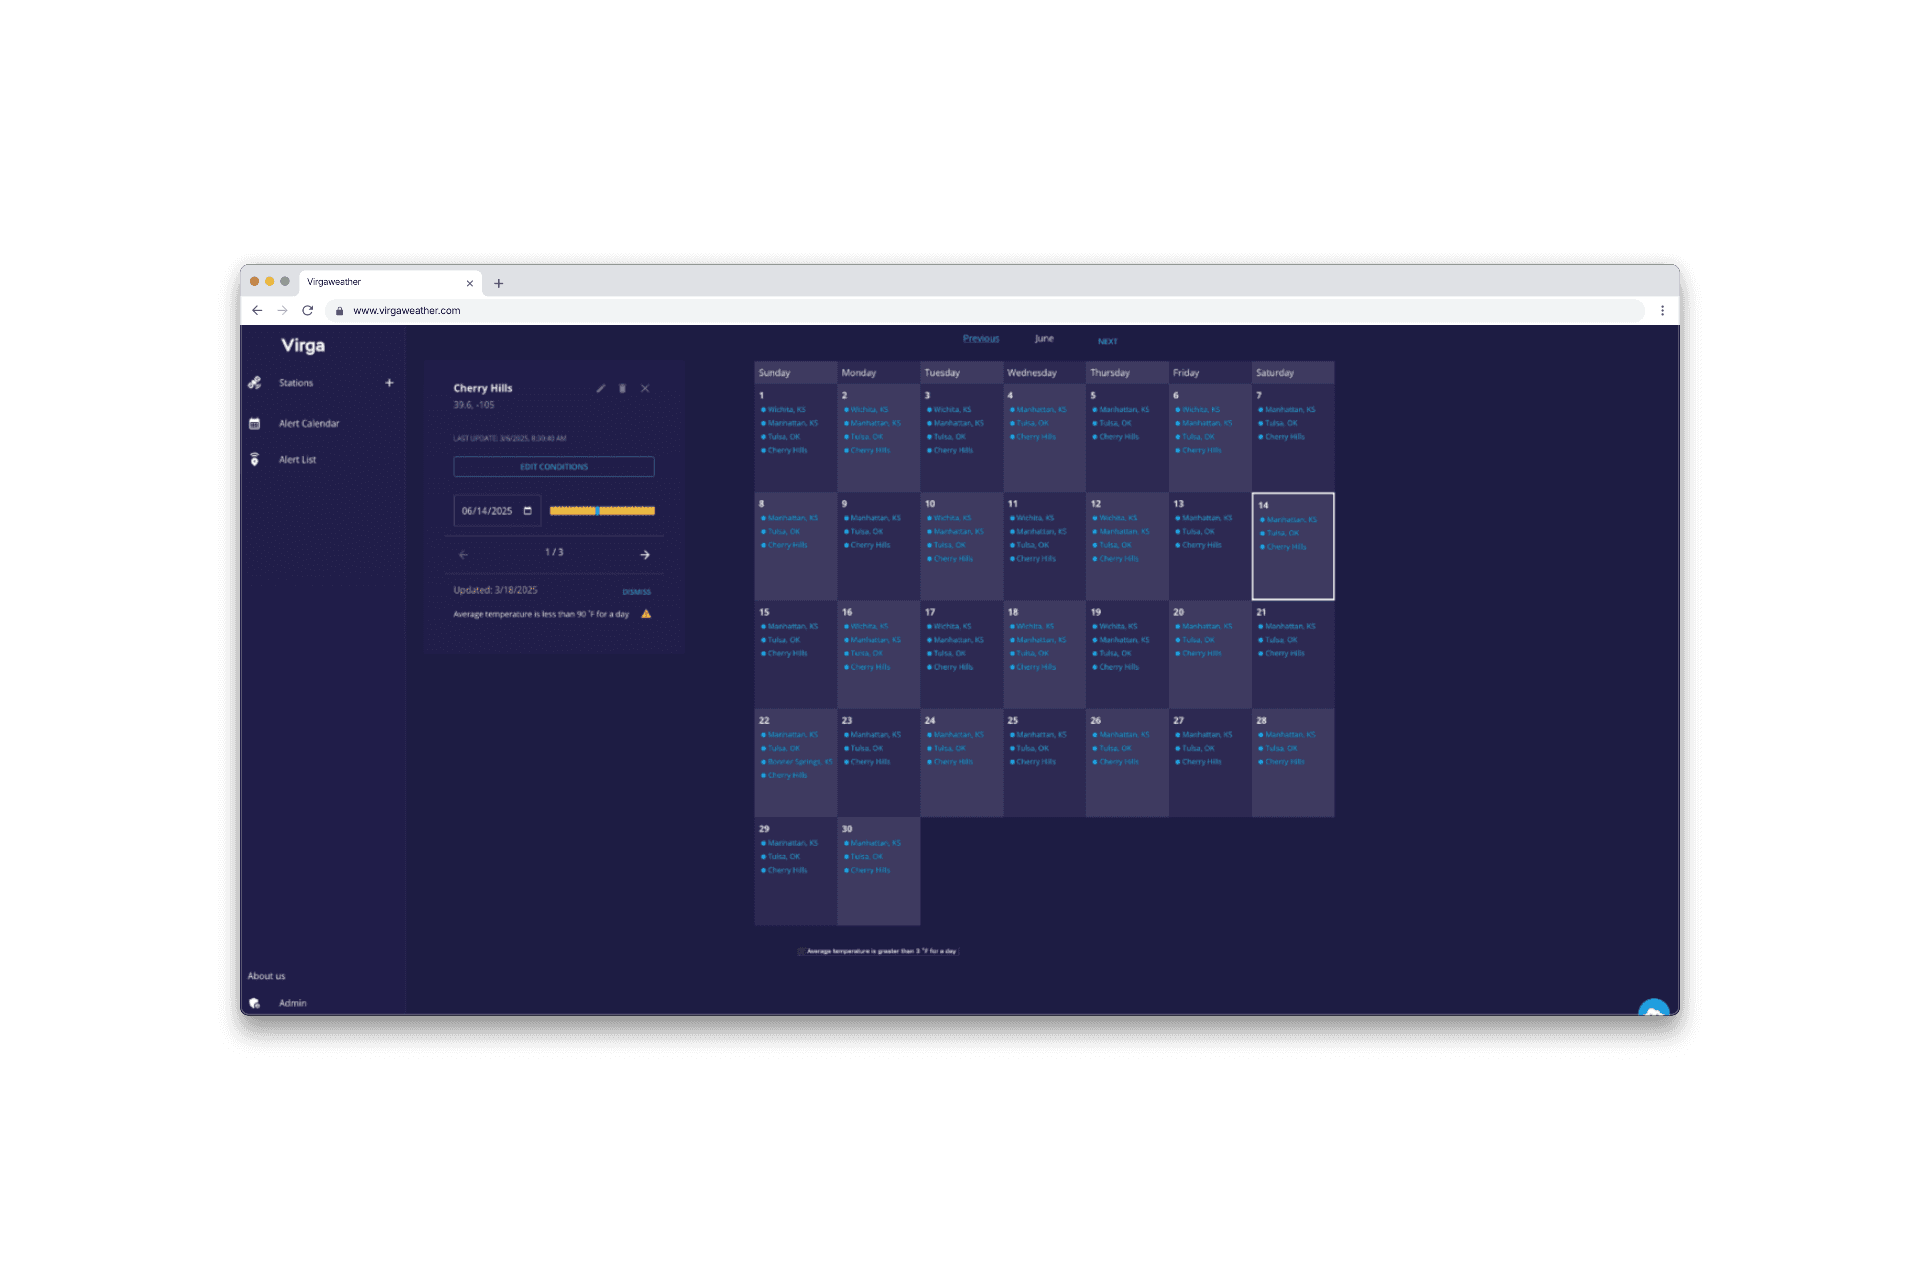1920x1280 pixels.
Task: Click the Alert List sidebar icon
Action: tap(255, 460)
